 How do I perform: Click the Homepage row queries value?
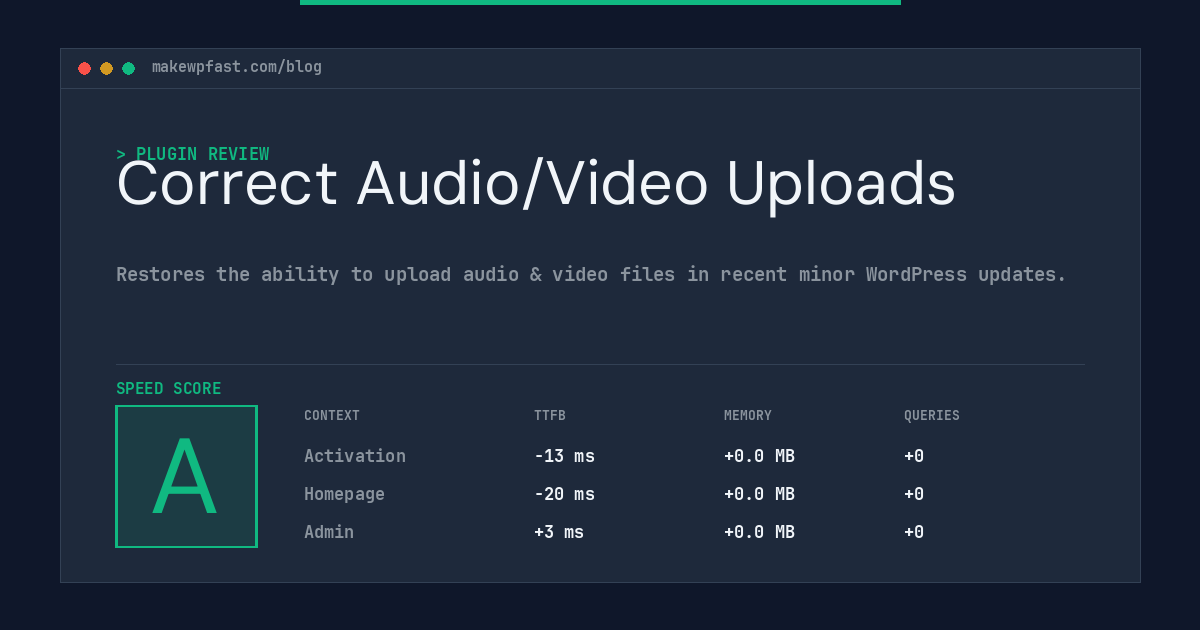point(914,494)
